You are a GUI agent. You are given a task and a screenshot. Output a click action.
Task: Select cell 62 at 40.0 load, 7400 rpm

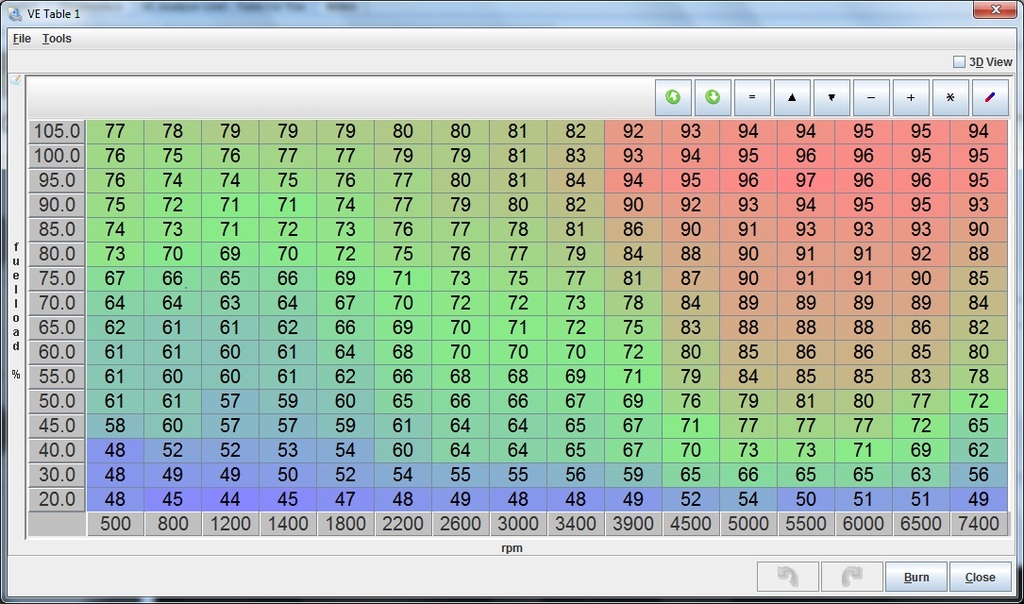point(978,450)
